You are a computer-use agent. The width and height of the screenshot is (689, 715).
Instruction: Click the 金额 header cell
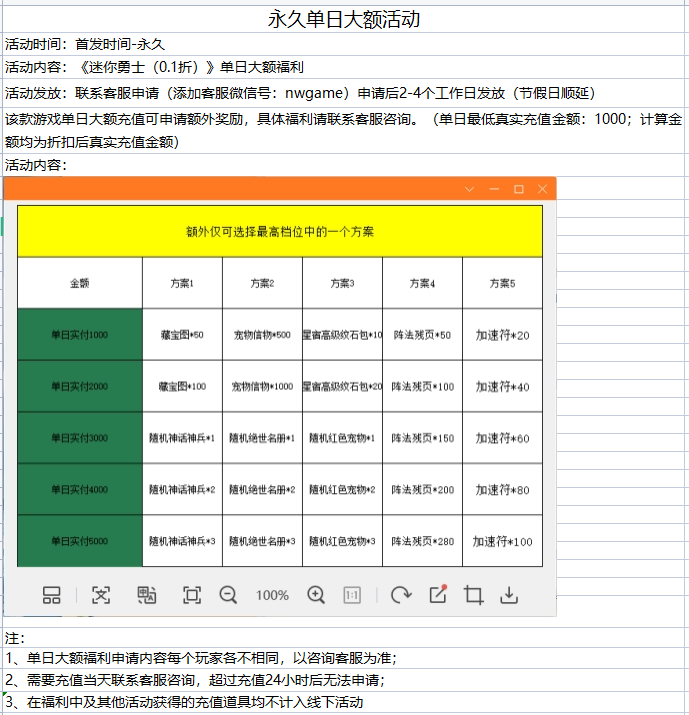click(x=80, y=283)
